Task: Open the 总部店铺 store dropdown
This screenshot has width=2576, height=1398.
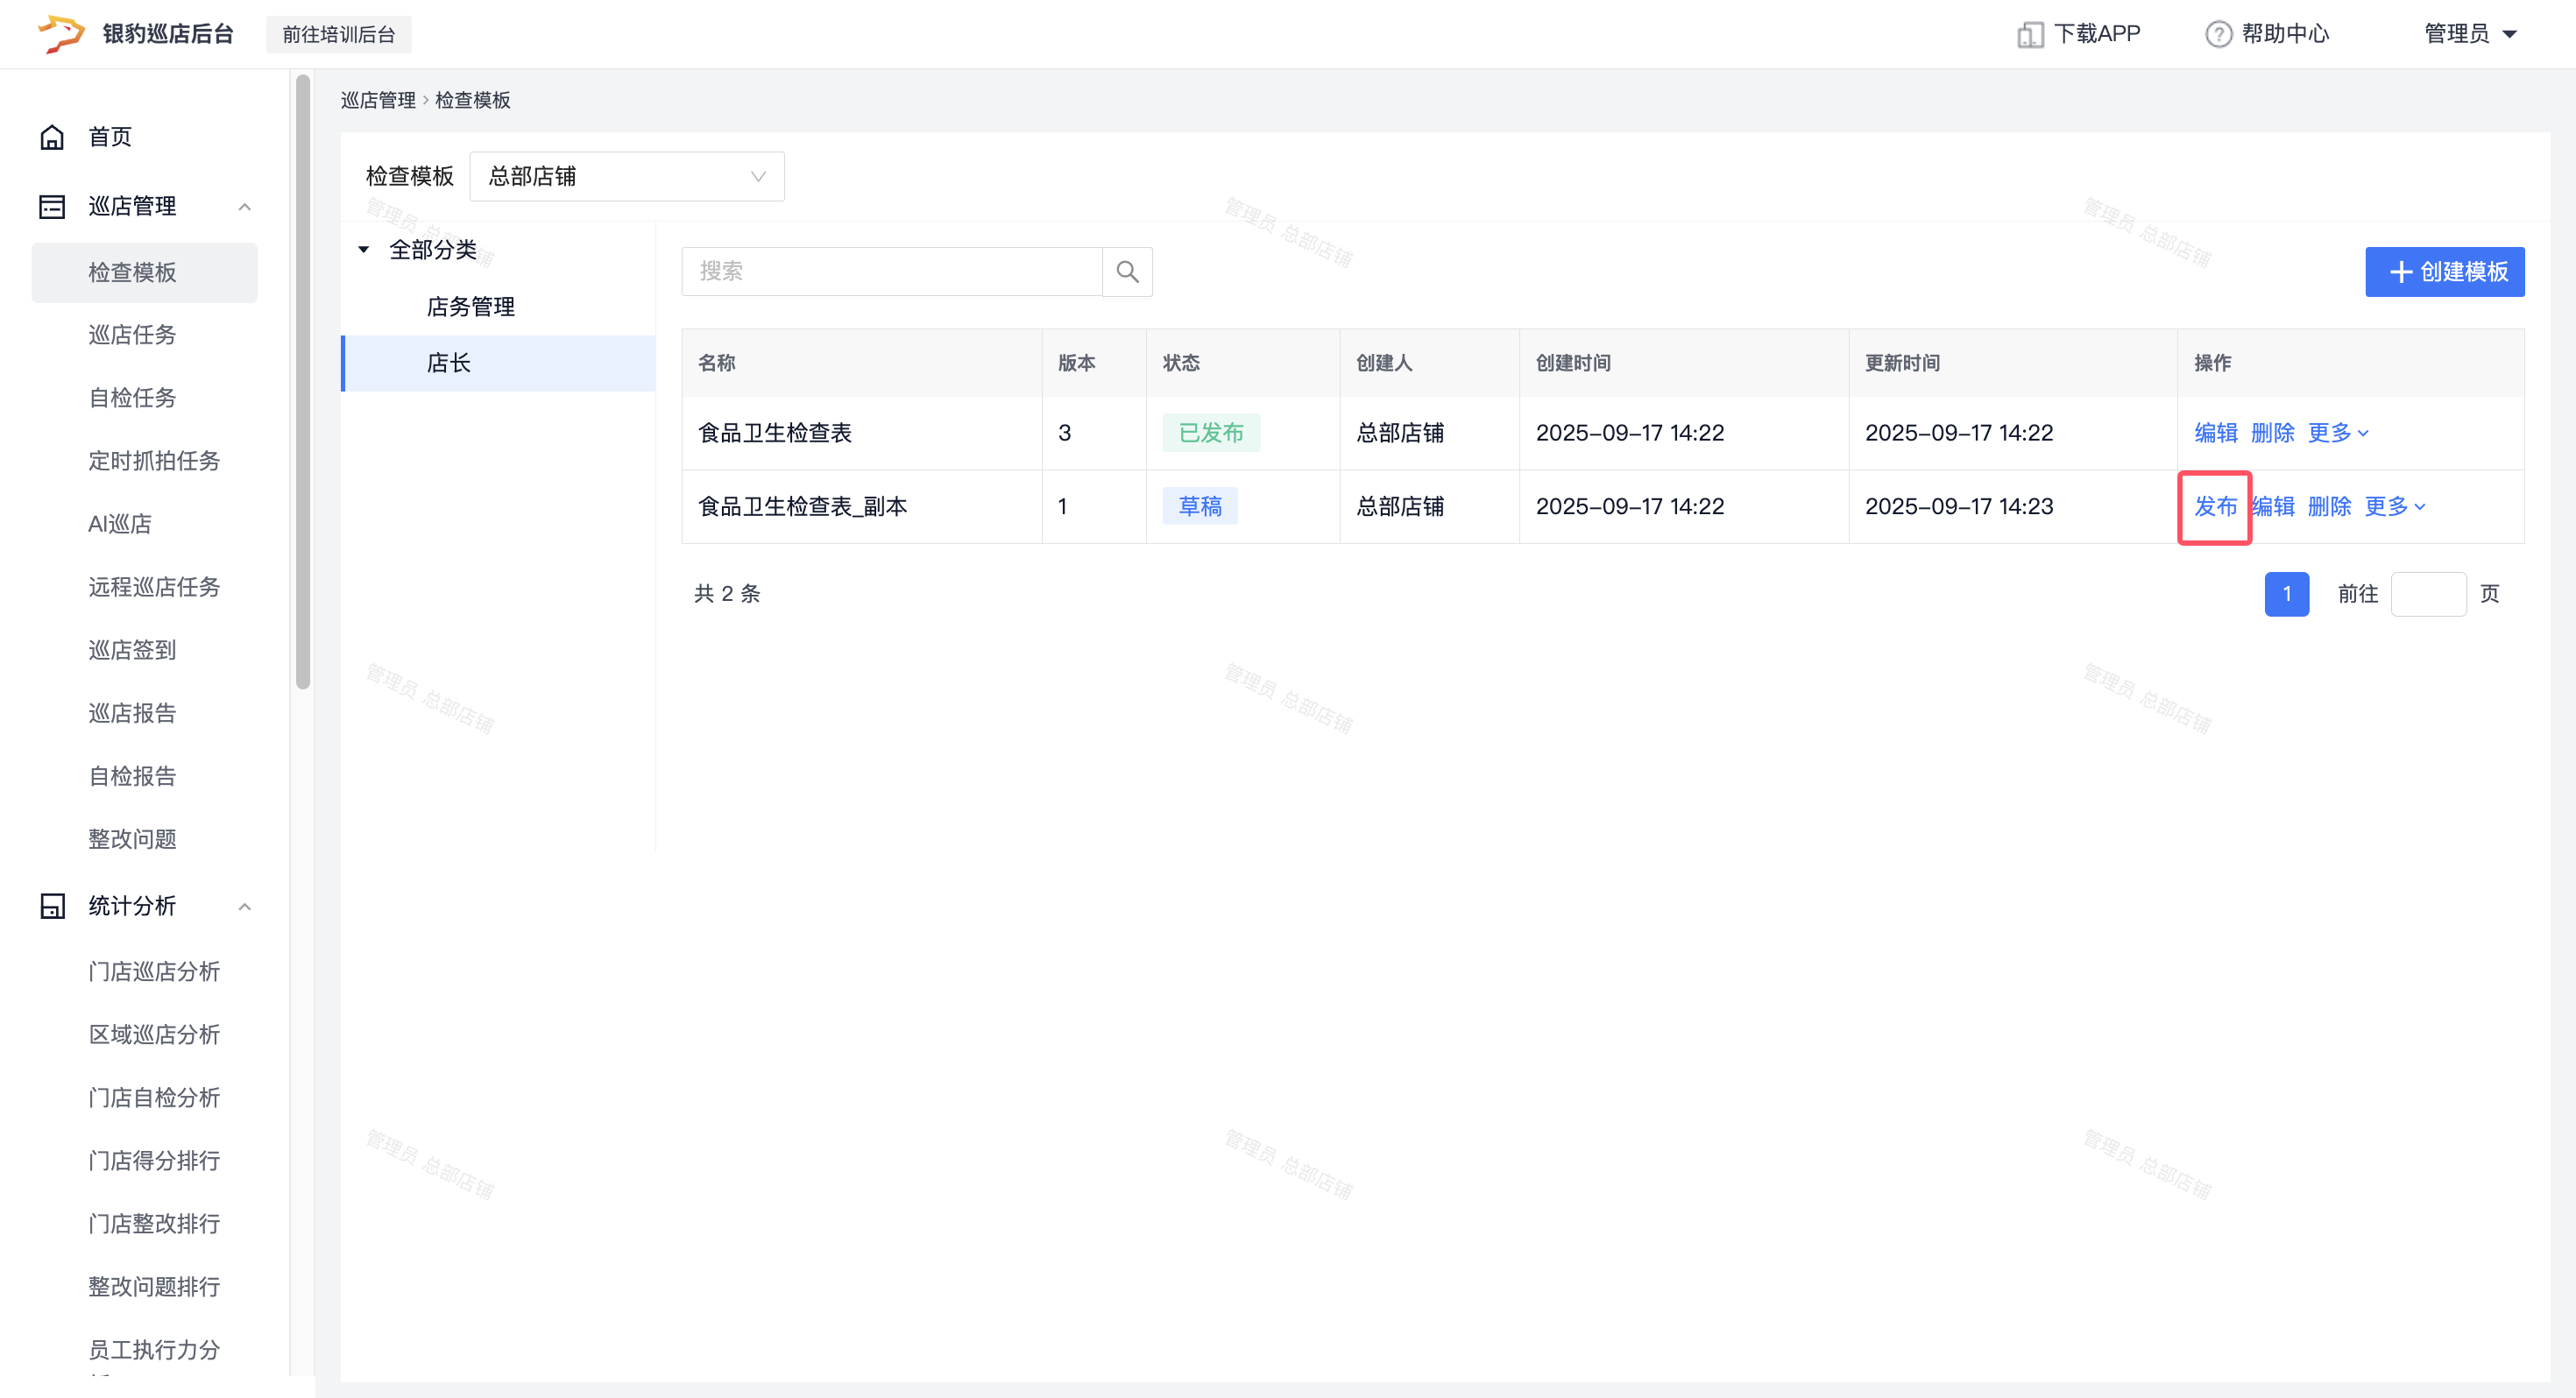Action: pos(626,177)
